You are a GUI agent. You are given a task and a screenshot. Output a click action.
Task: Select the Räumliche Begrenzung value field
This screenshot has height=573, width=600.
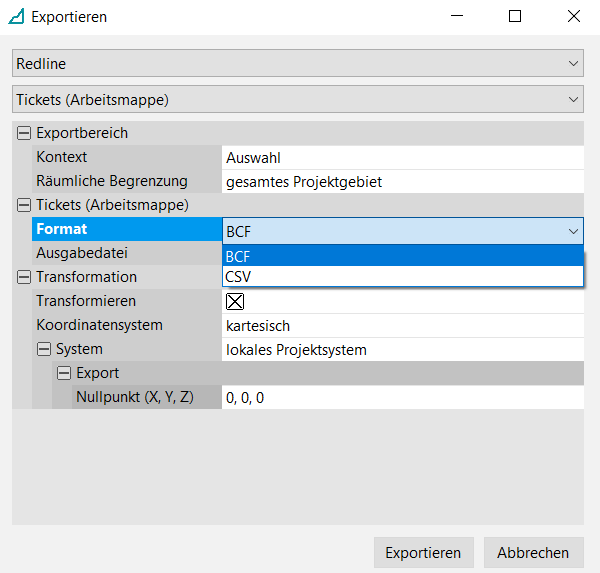click(402, 181)
